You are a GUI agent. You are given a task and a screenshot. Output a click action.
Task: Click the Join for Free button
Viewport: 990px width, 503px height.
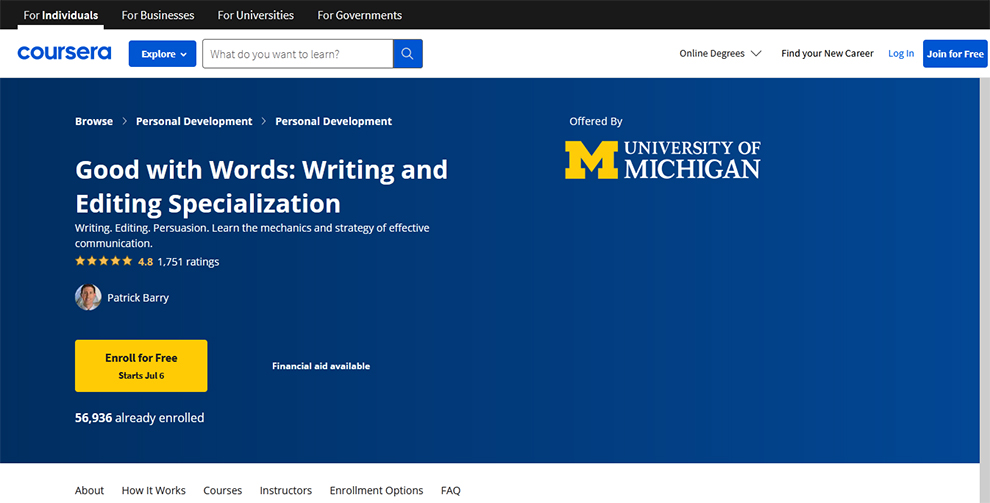(955, 54)
